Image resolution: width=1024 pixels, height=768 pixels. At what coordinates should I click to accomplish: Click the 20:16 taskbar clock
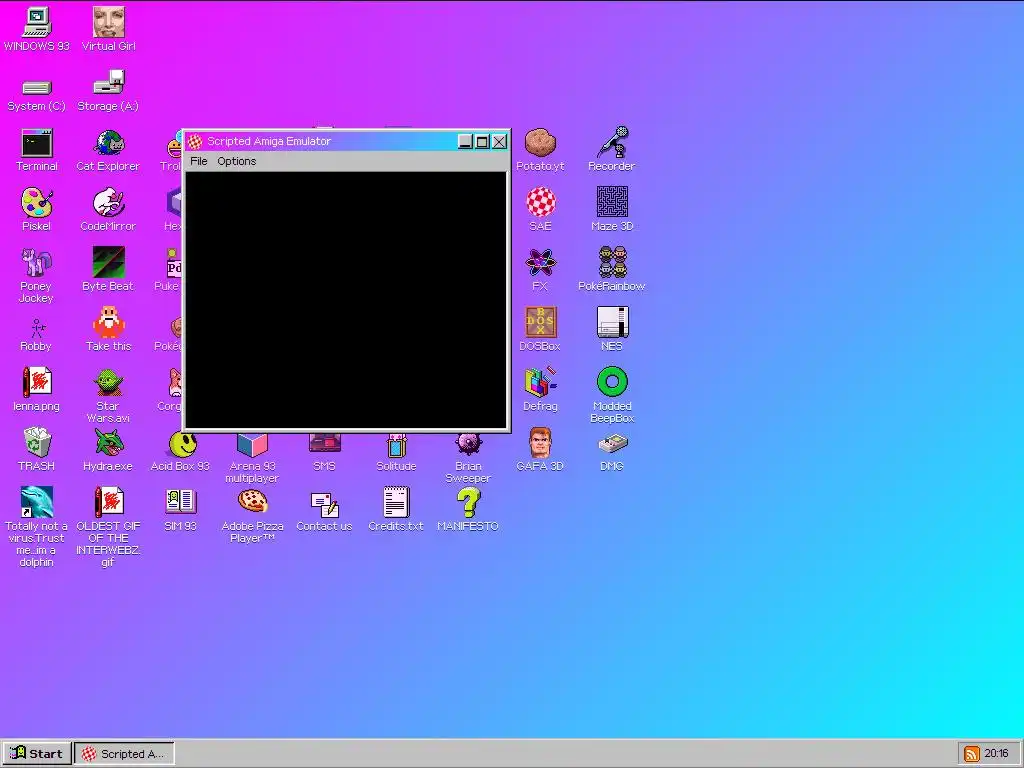click(996, 754)
